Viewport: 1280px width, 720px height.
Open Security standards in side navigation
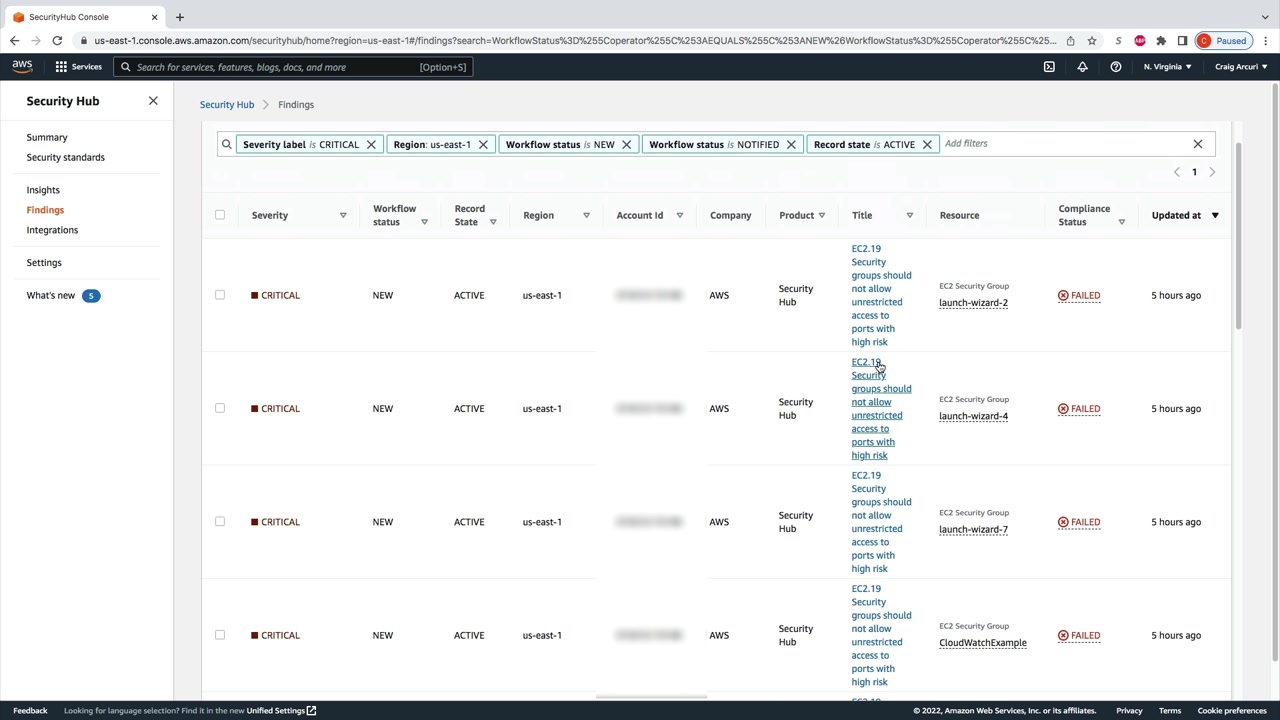click(66, 157)
